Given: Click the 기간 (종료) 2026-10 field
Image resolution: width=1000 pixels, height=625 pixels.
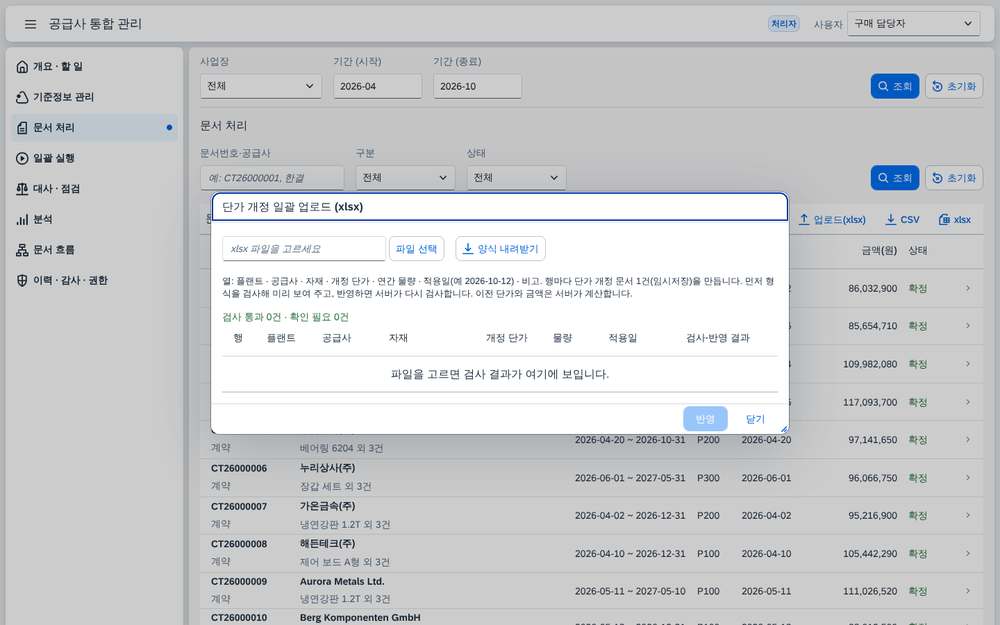Looking at the screenshot, I should [477, 86].
